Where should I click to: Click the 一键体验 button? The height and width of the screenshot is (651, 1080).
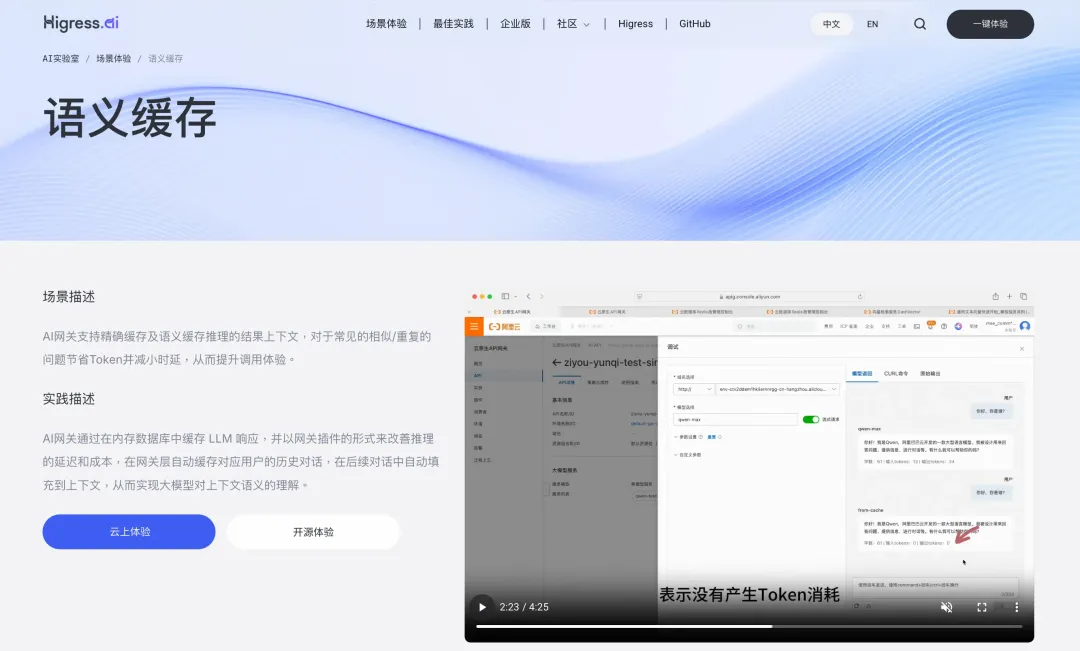[990, 24]
